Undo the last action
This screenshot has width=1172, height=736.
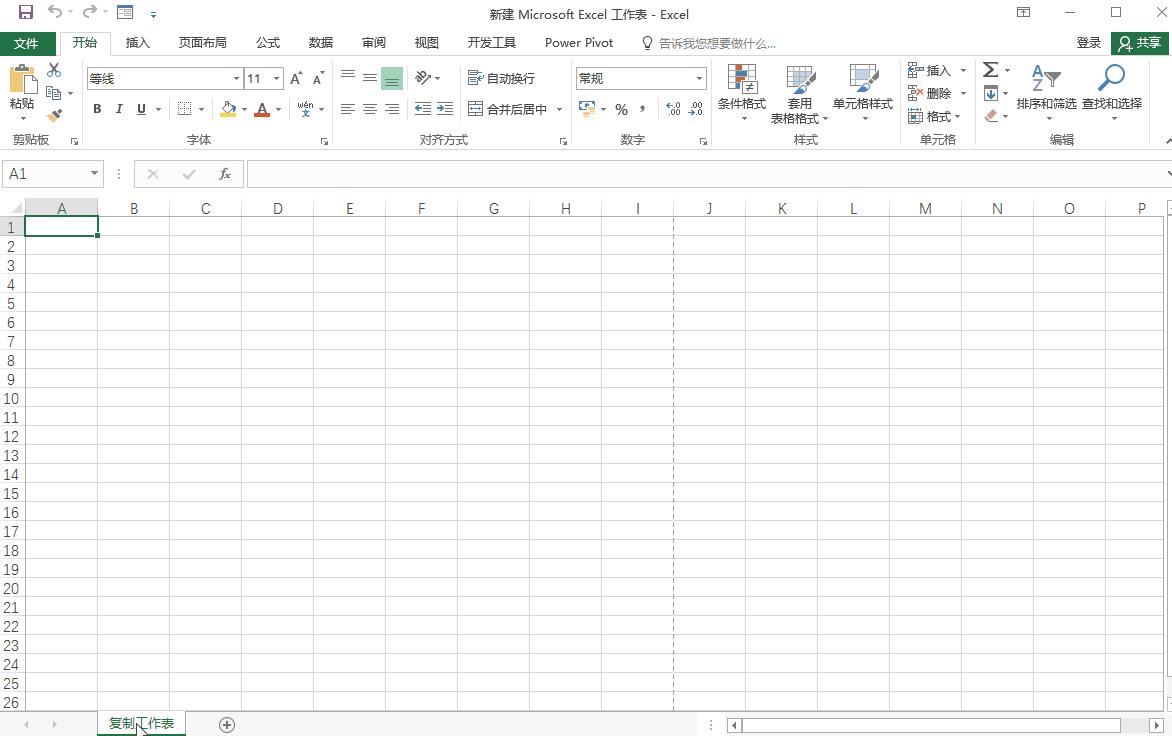[x=55, y=12]
